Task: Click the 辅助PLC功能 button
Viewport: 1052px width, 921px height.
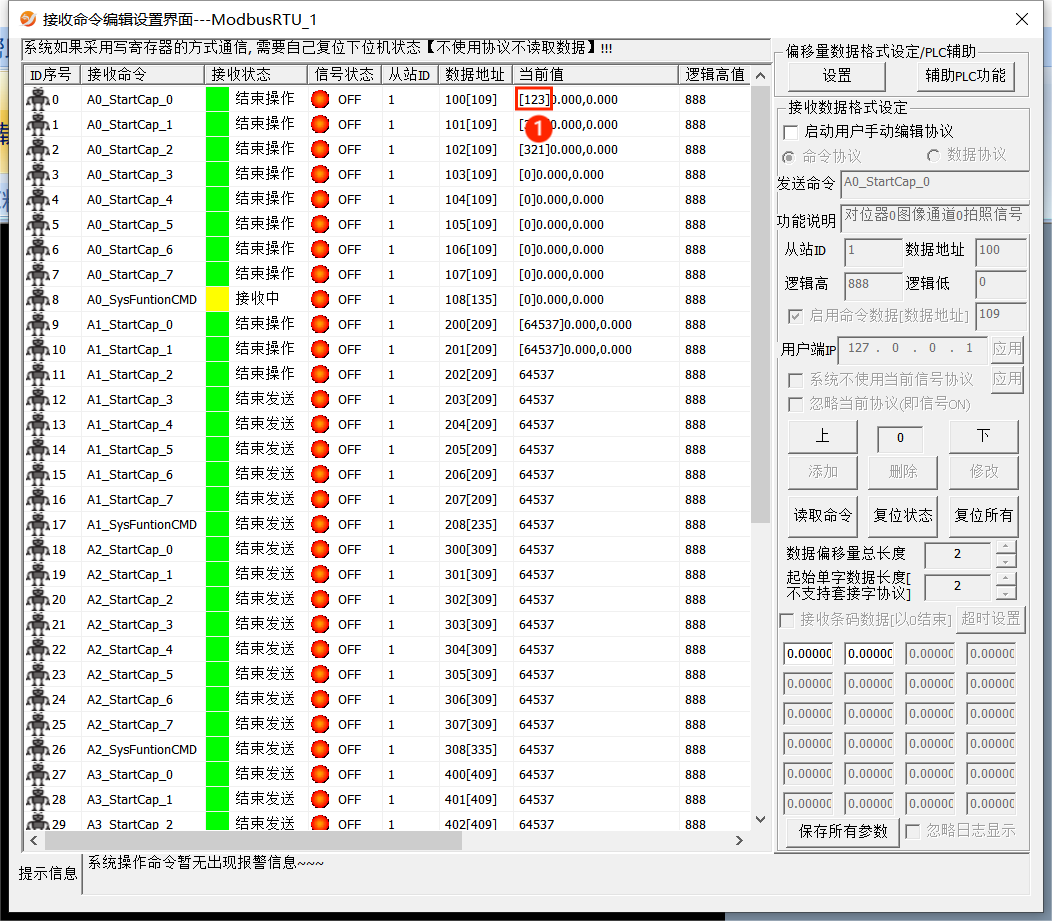Action: [965, 75]
